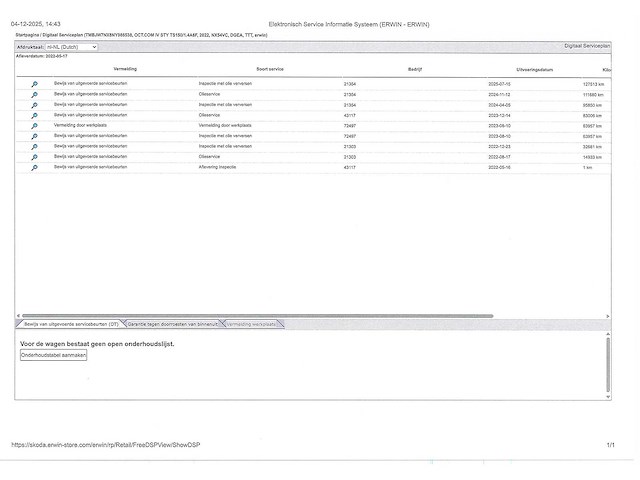This screenshot has height=480, width=640.
Task: View details icon of the 2023-12-14 Olieservice row
Action: point(34,115)
